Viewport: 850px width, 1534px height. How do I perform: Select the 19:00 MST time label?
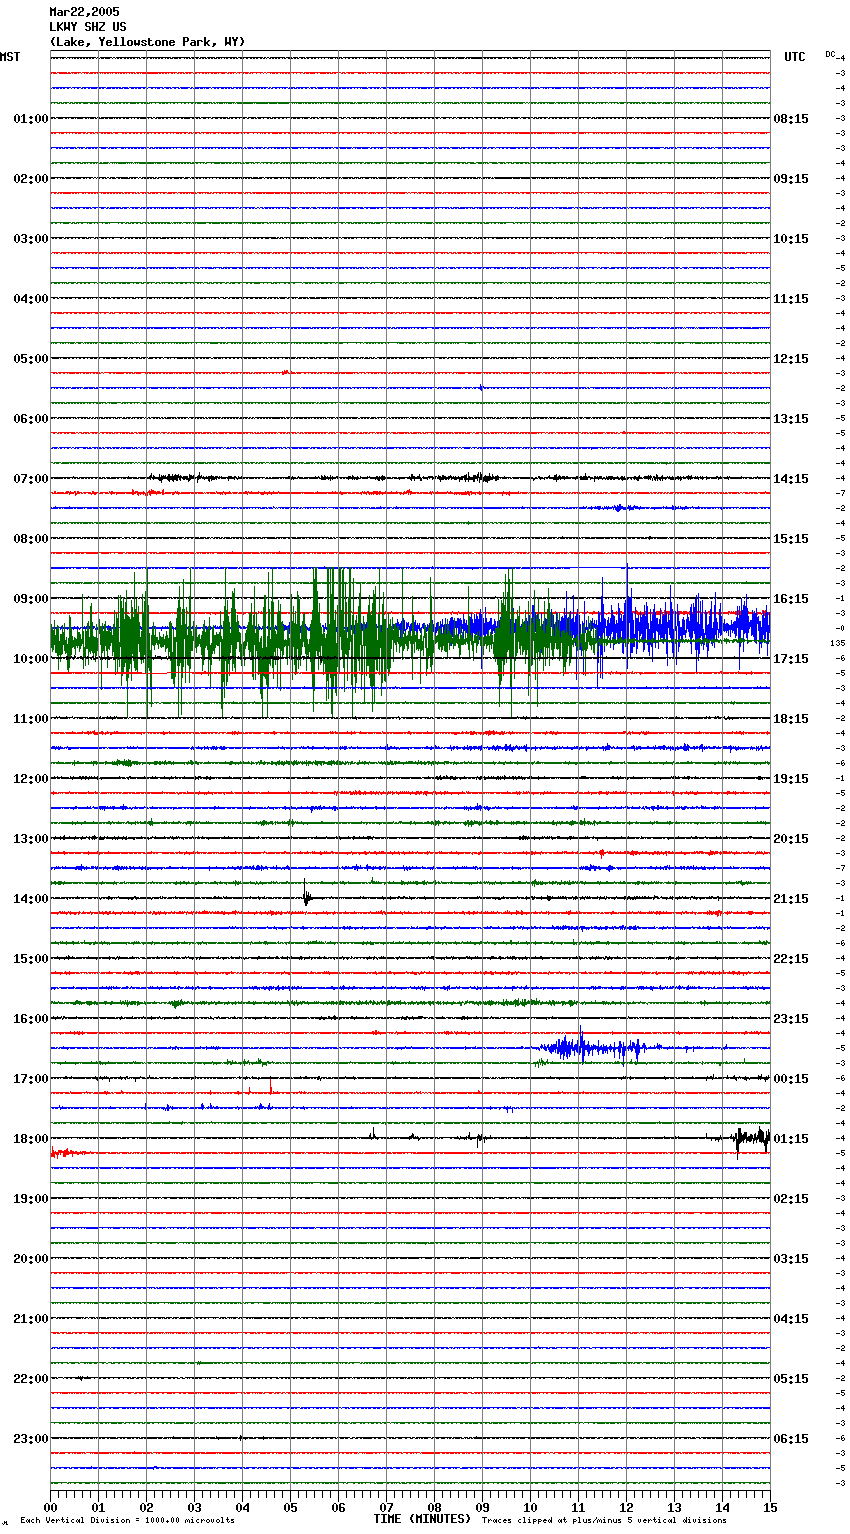coord(31,1199)
